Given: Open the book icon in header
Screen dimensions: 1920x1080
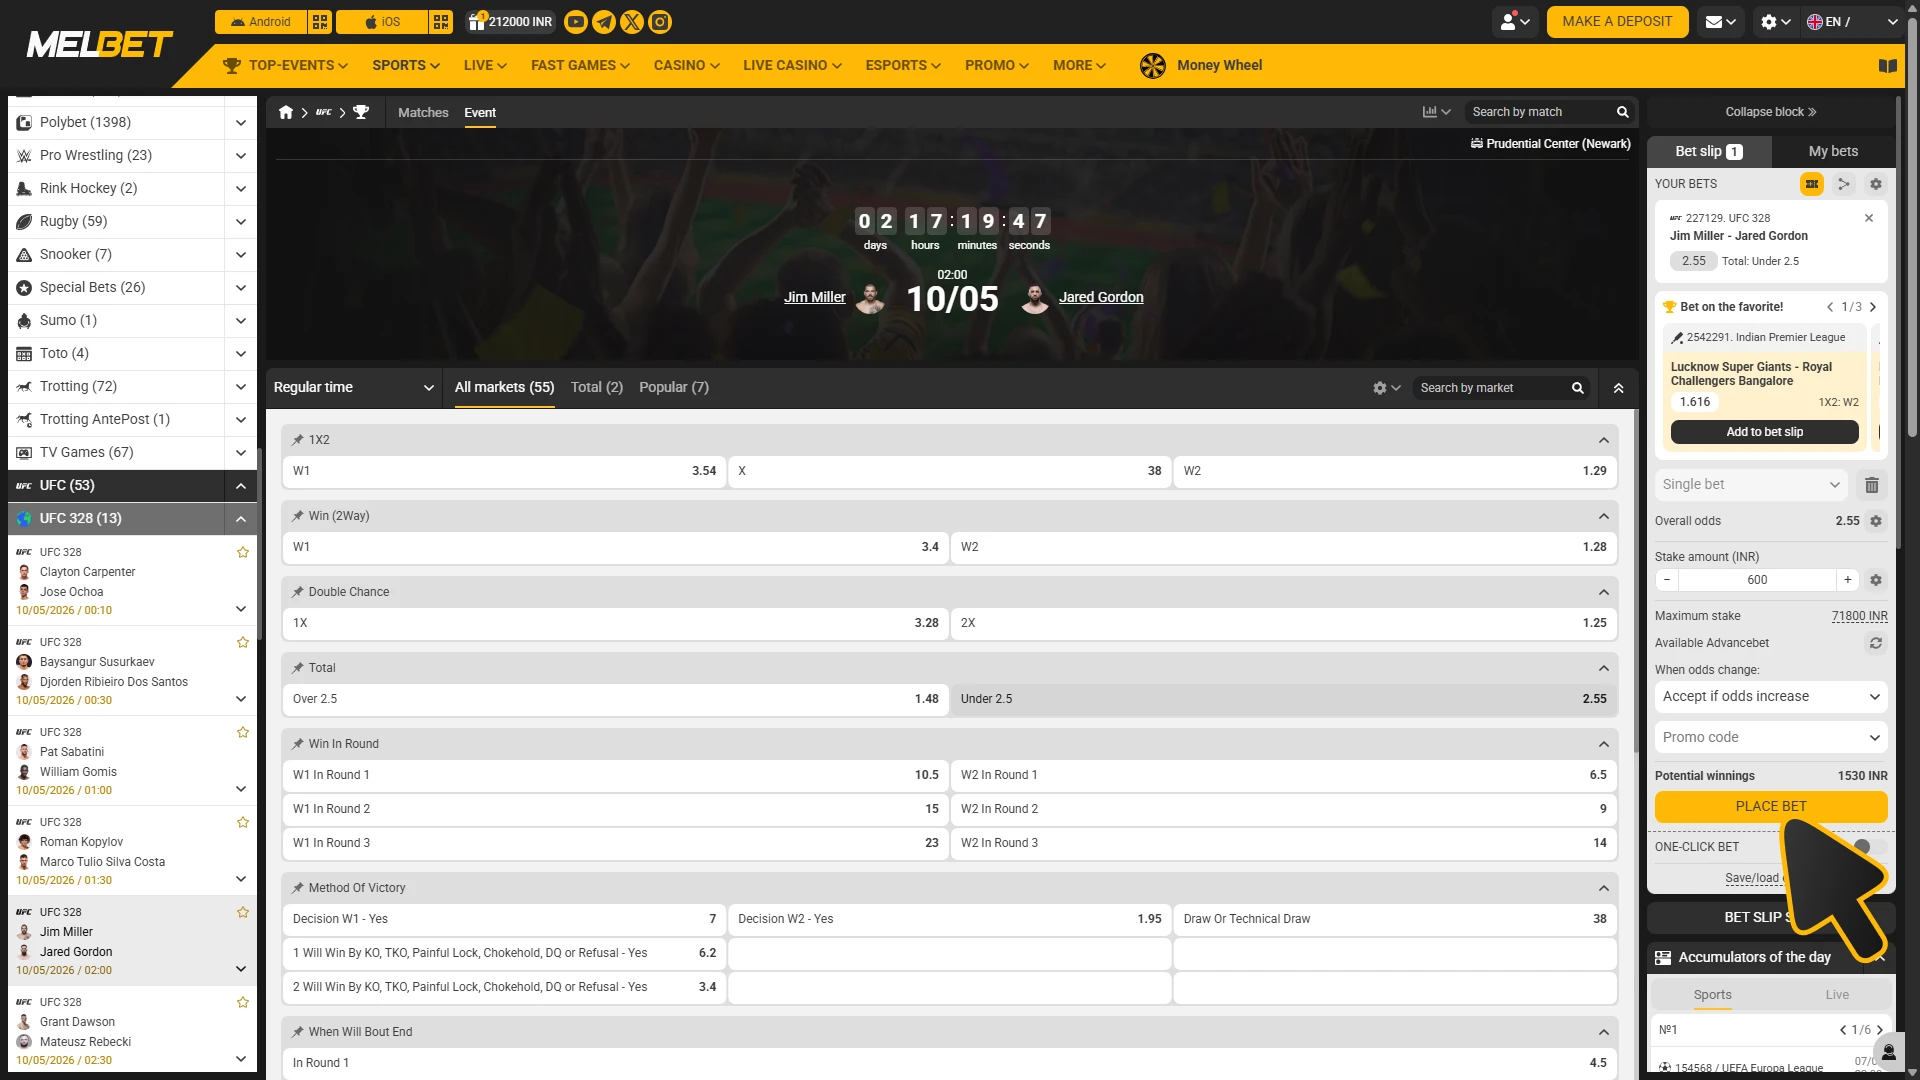Looking at the screenshot, I should coord(1888,66).
